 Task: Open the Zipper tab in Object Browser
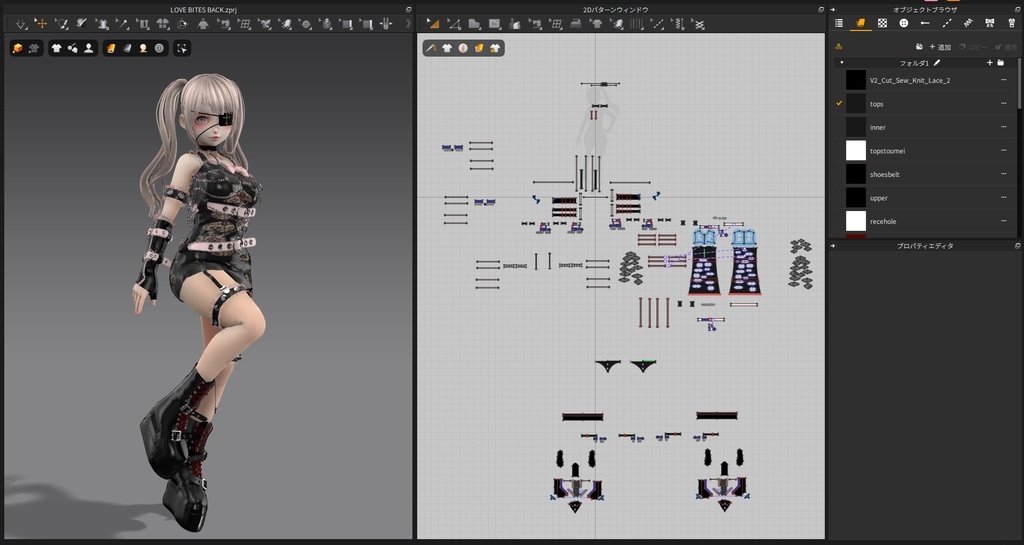[x=1011, y=23]
